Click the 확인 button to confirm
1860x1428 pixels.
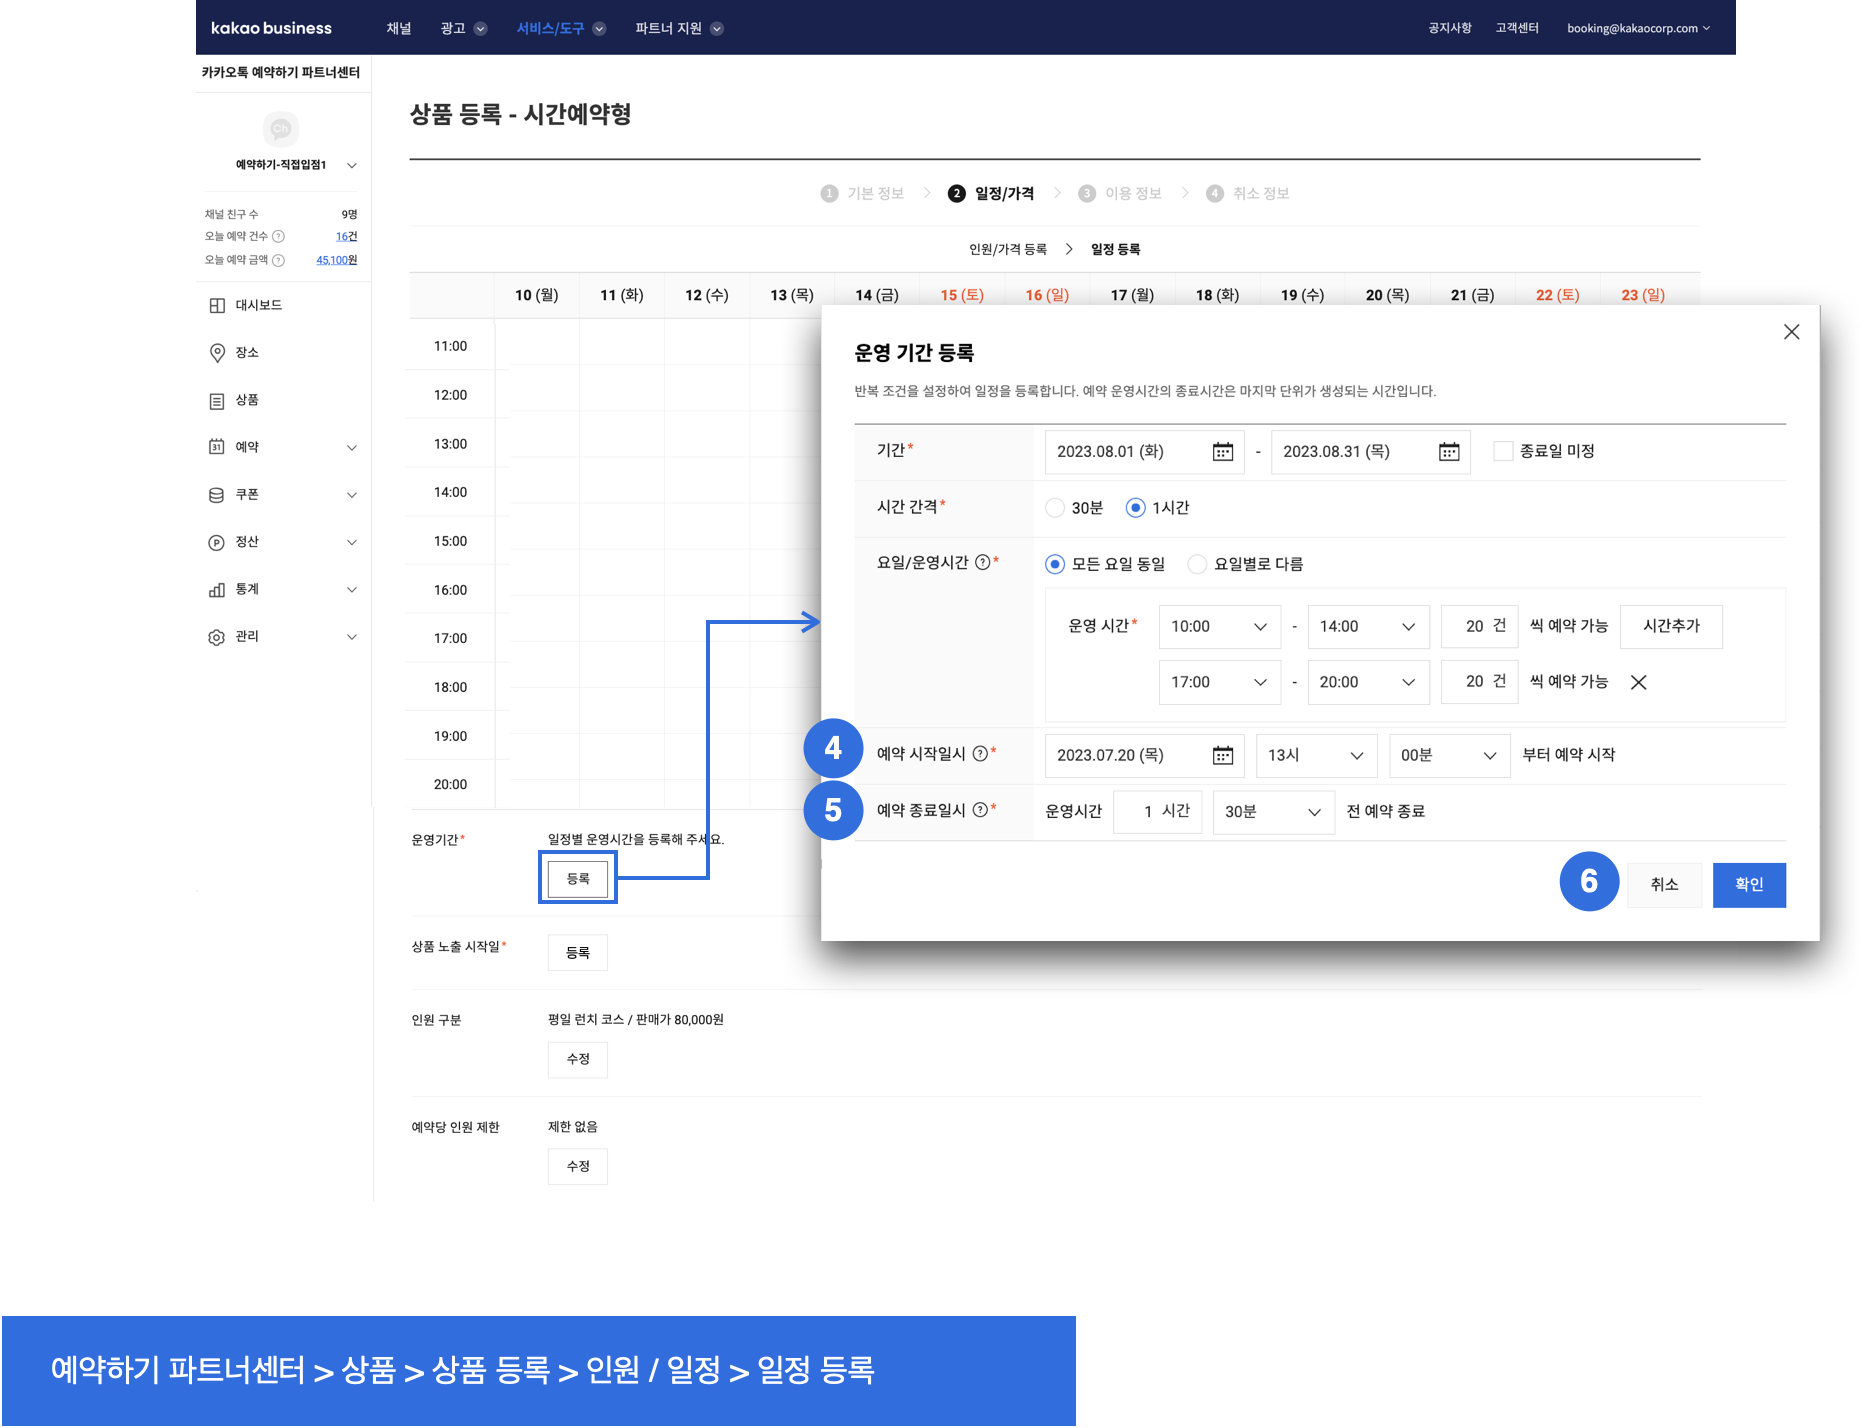pyautogui.click(x=1748, y=885)
